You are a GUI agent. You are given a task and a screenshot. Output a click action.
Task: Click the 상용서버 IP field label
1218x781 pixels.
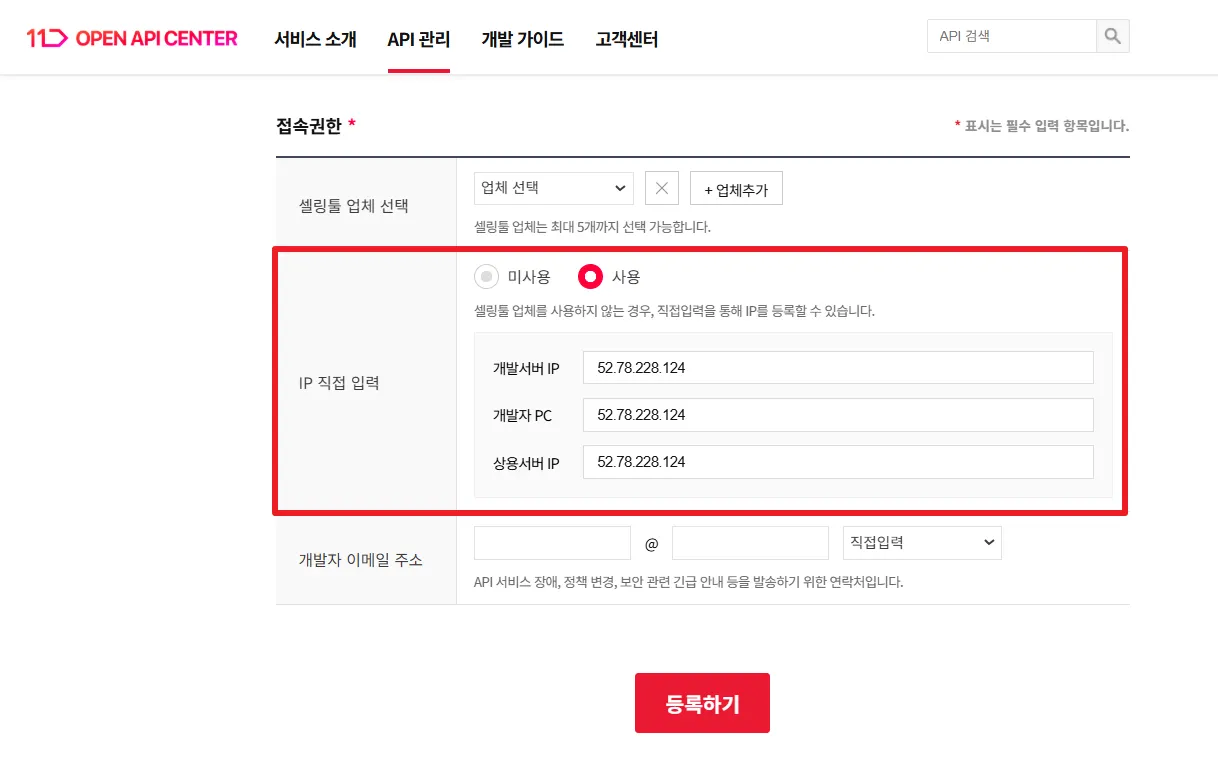[x=526, y=464]
